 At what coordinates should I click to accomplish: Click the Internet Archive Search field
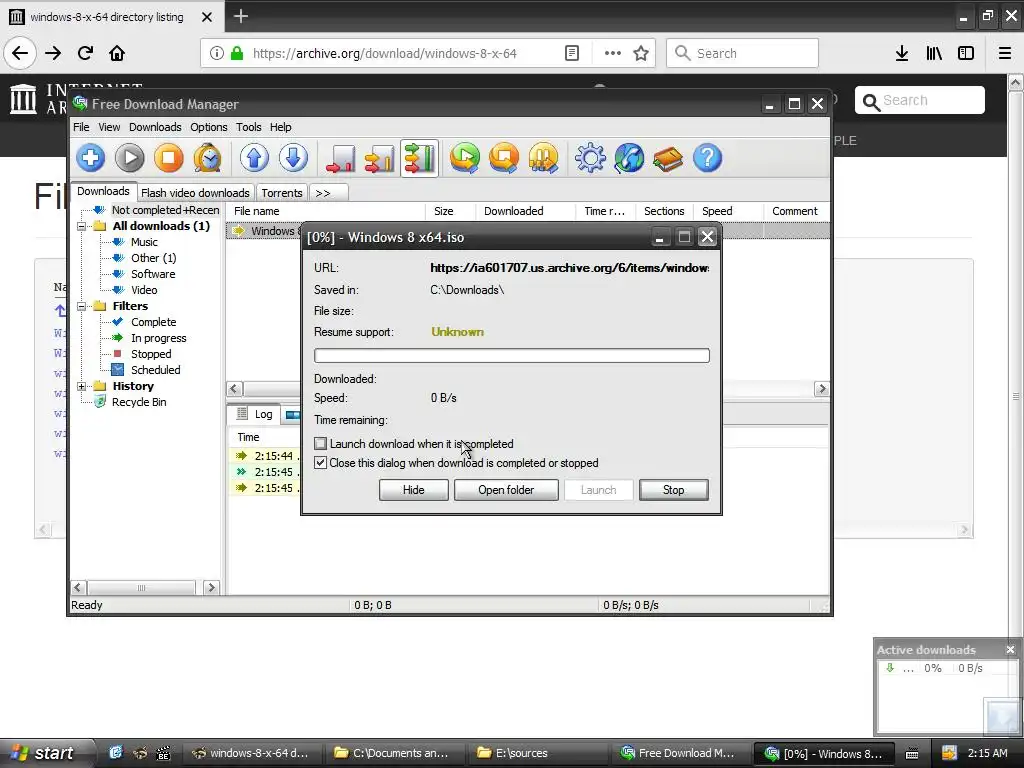point(920,100)
